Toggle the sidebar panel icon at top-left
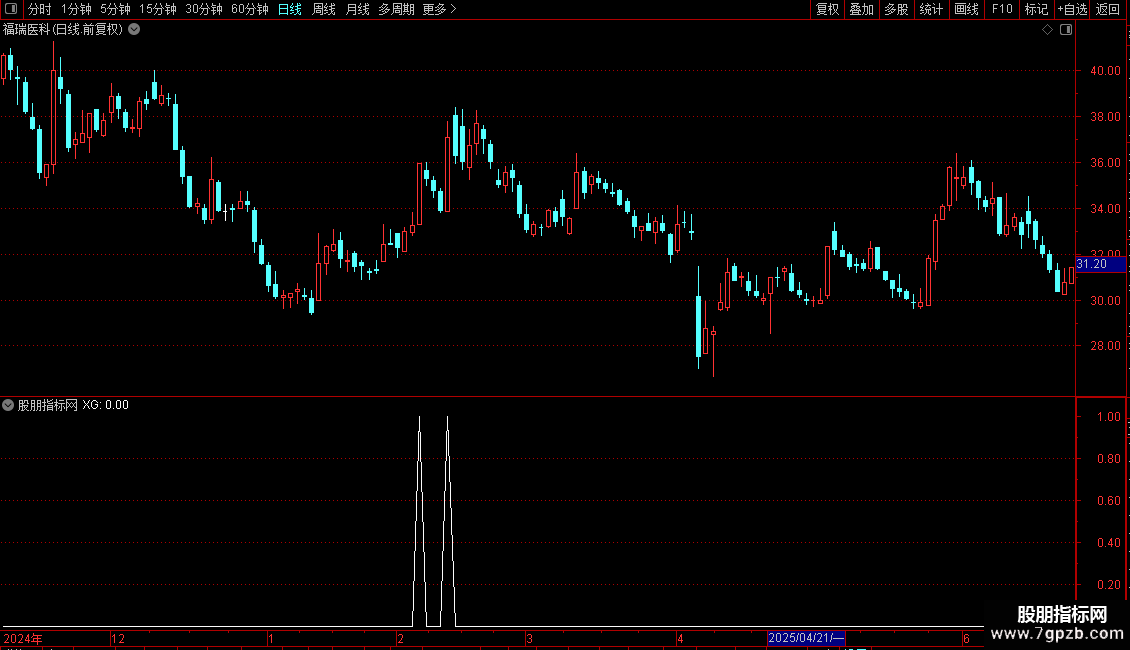Image resolution: width=1130 pixels, height=650 pixels. pyautogui.click(x=11, y=9)
